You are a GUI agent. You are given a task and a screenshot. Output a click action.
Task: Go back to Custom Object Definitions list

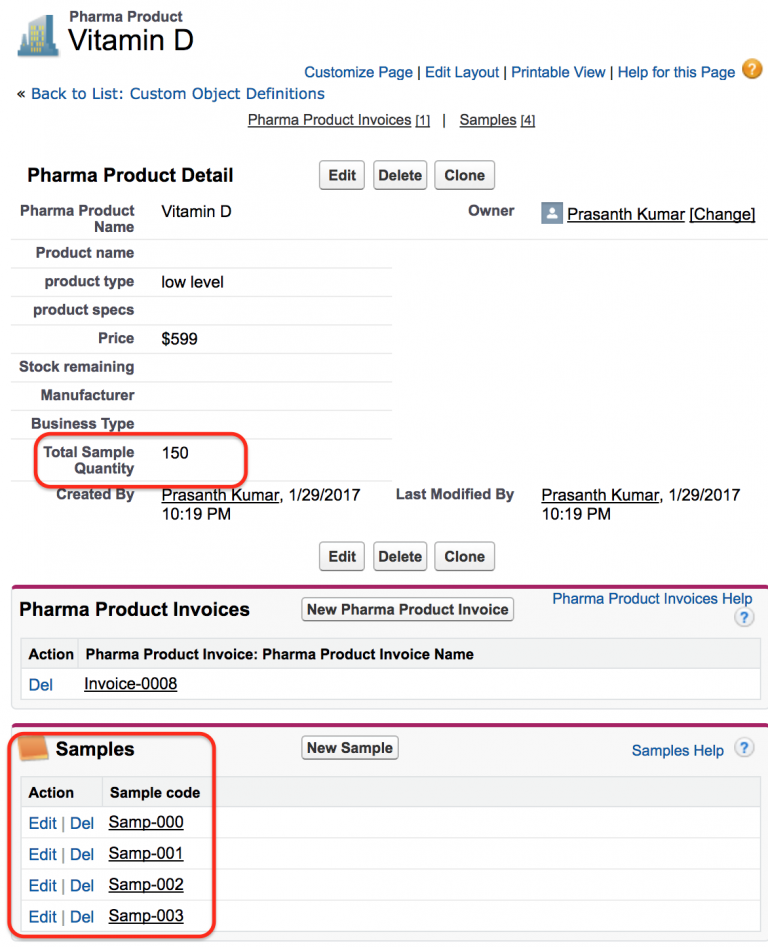click(177, 93)
